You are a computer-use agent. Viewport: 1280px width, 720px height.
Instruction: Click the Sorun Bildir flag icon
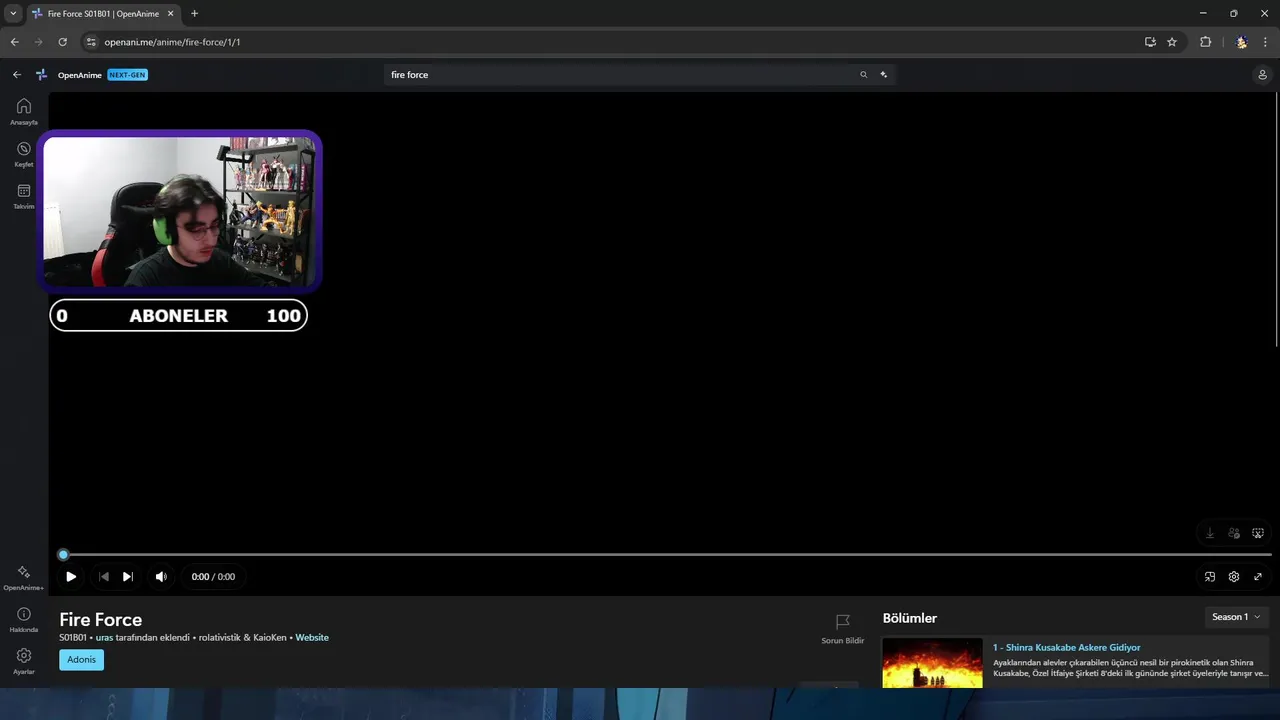pyautogui.click(x=843, y=622)
